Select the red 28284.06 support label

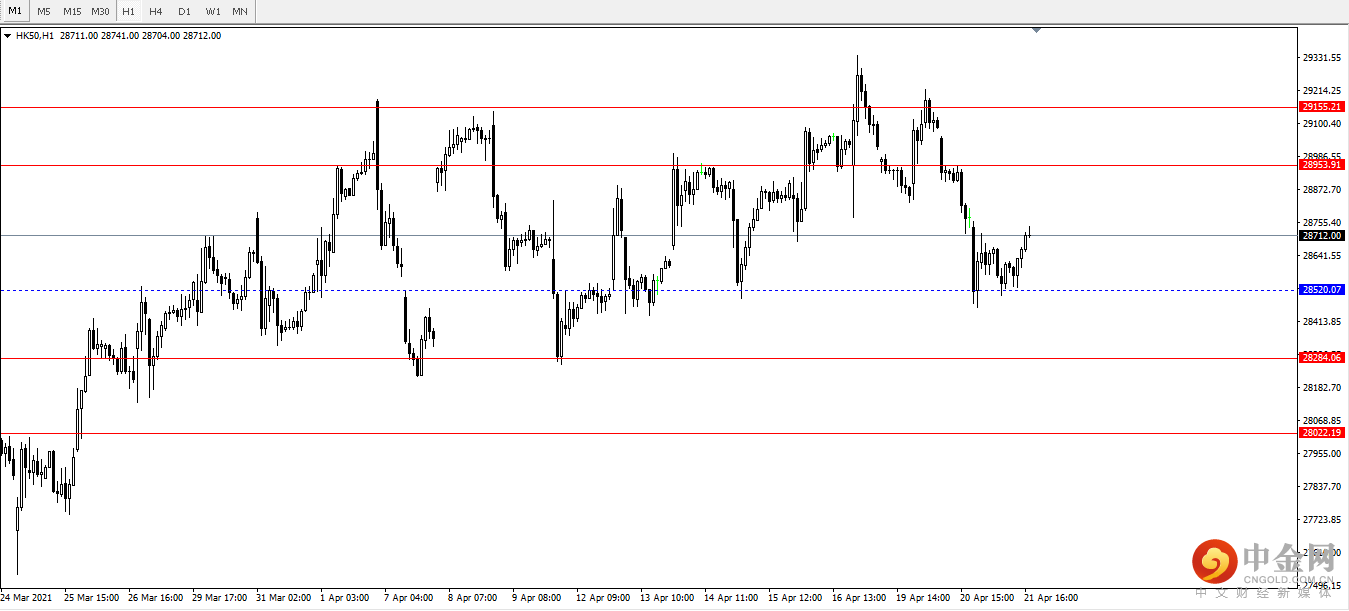[x=1322, y=358]
